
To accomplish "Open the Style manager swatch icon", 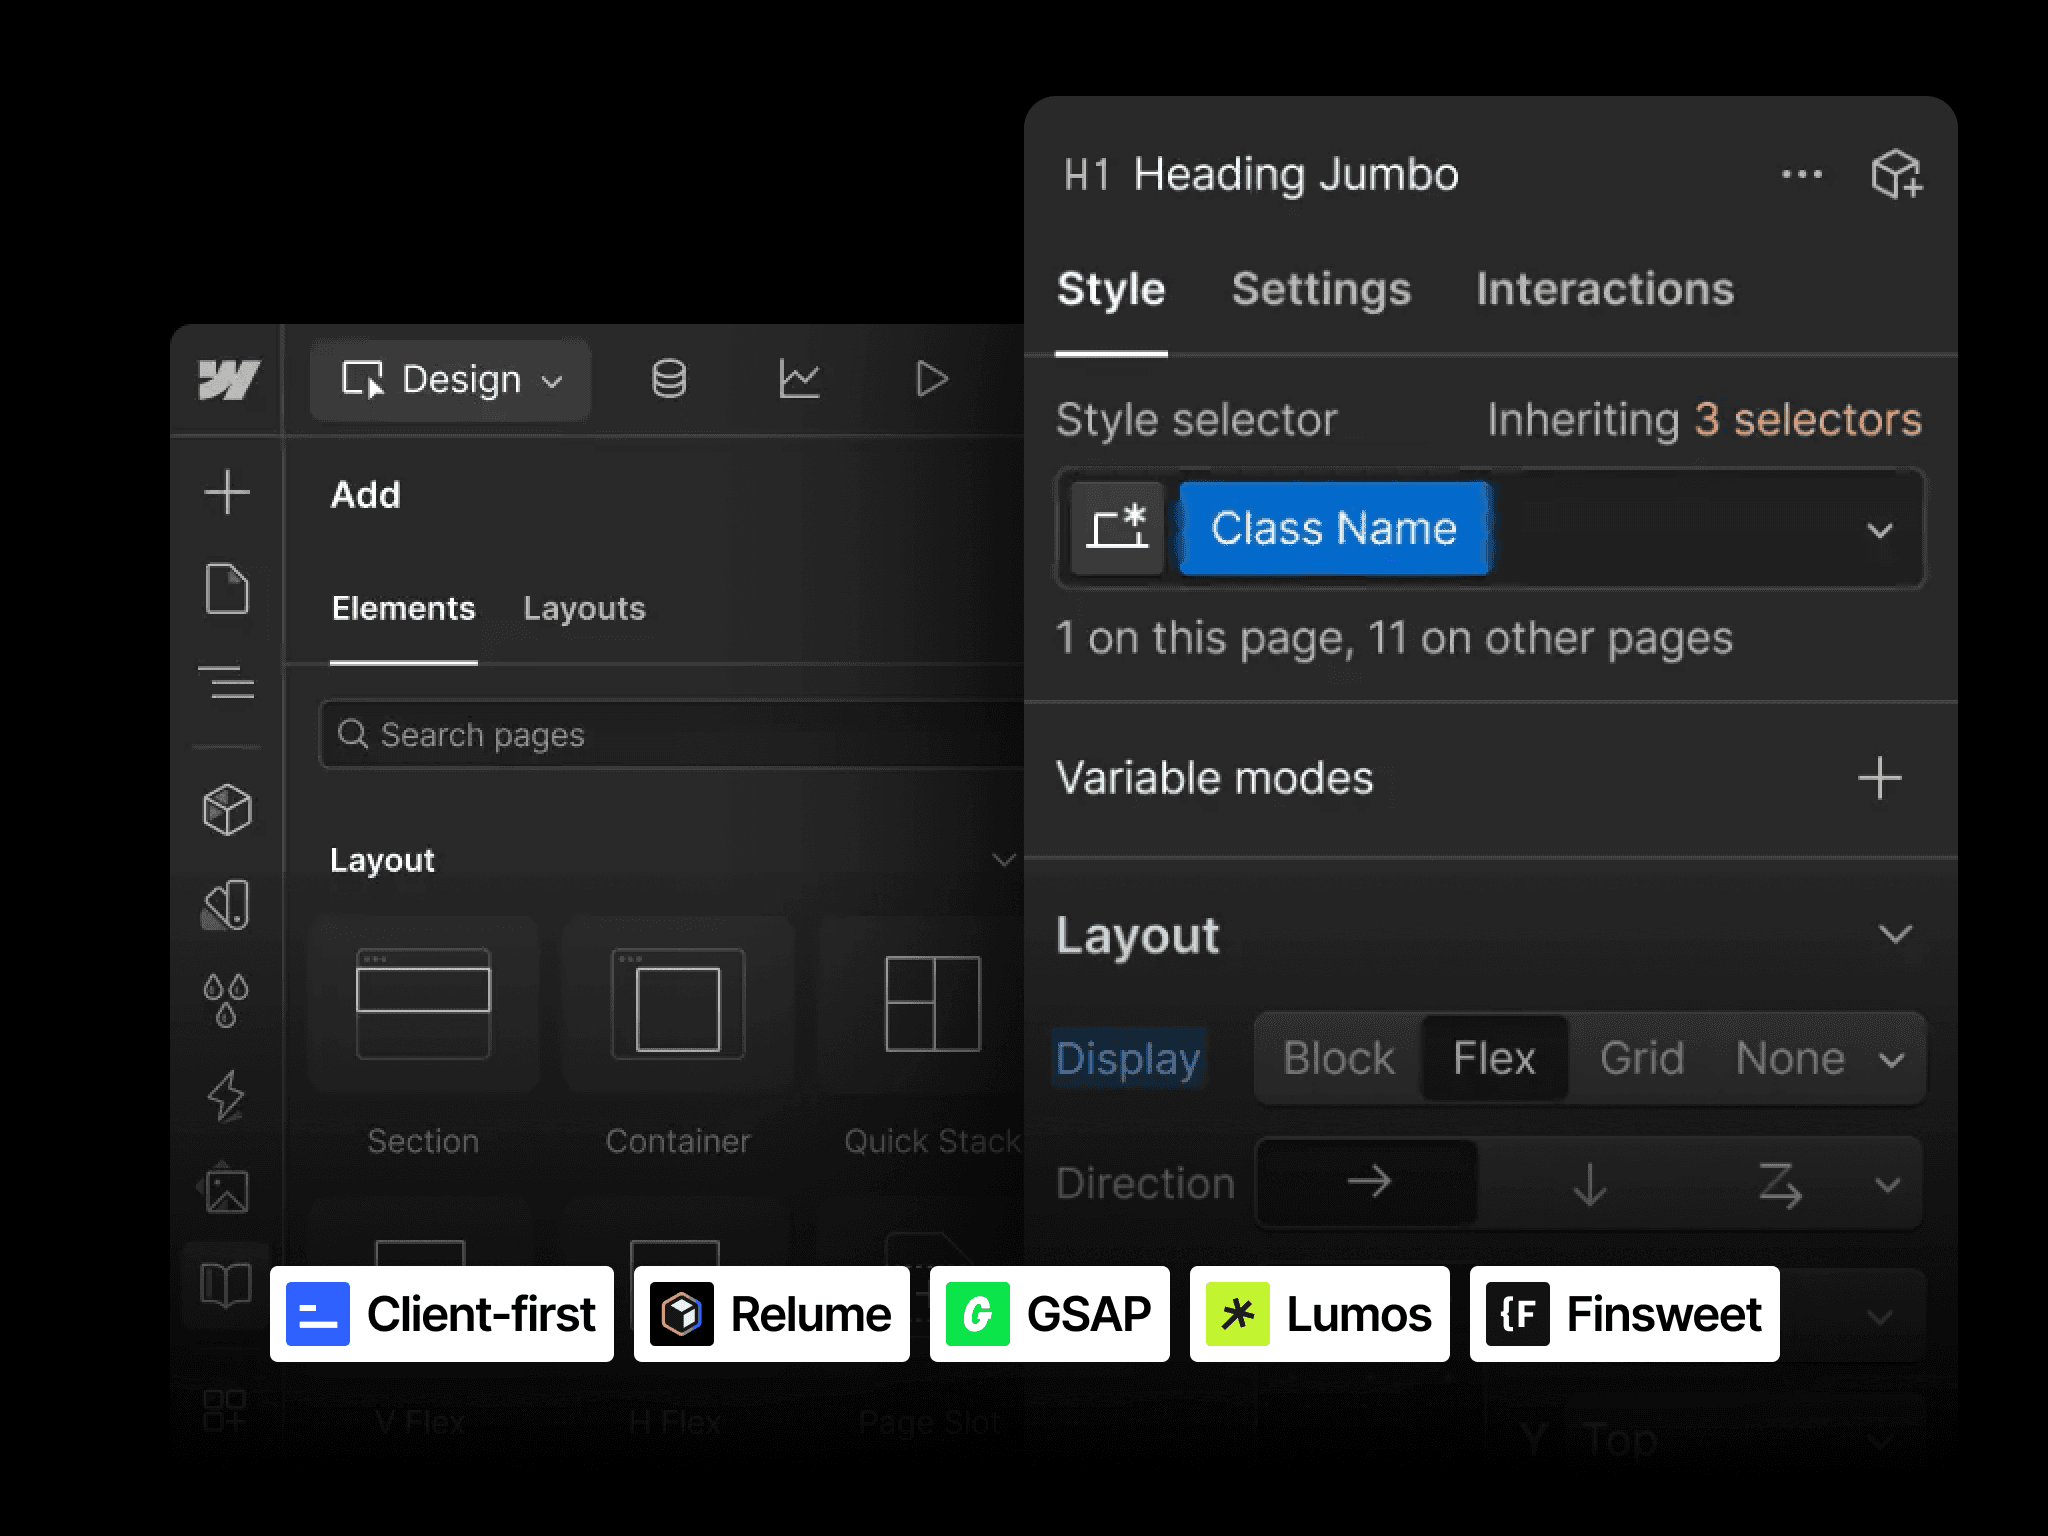I will coord(227,905).
